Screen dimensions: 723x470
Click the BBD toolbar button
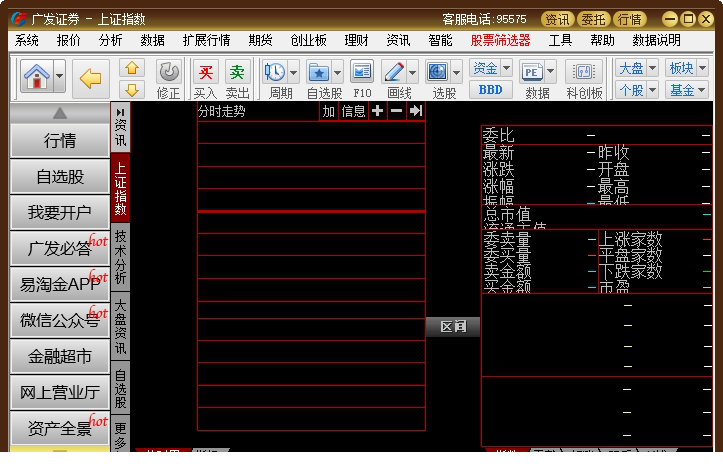pos(491,89)
